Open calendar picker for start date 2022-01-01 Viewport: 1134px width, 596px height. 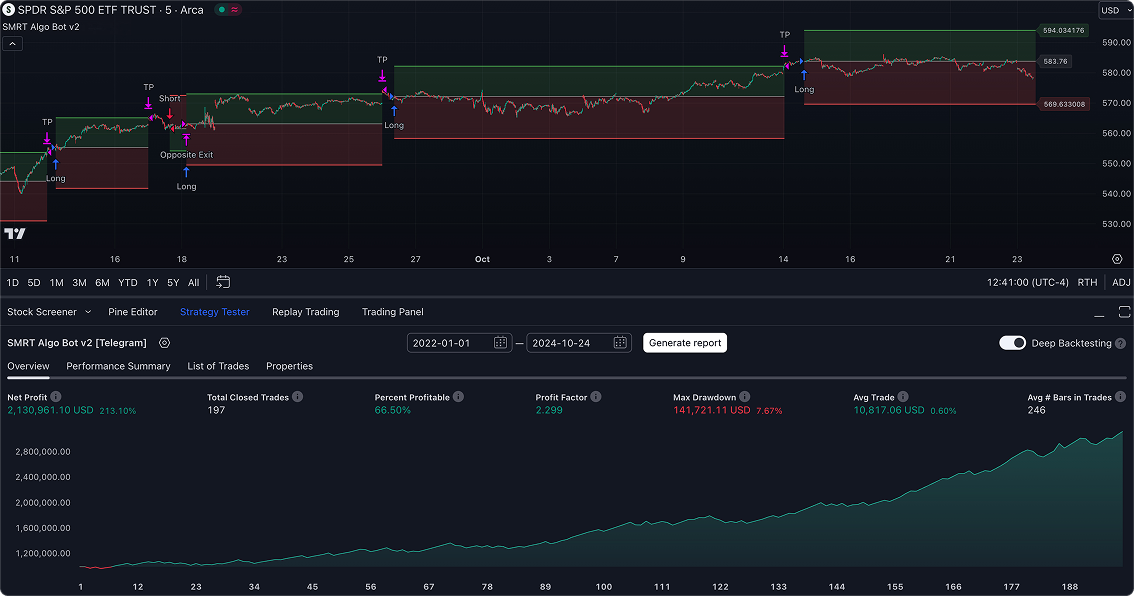tap(500, 343)
